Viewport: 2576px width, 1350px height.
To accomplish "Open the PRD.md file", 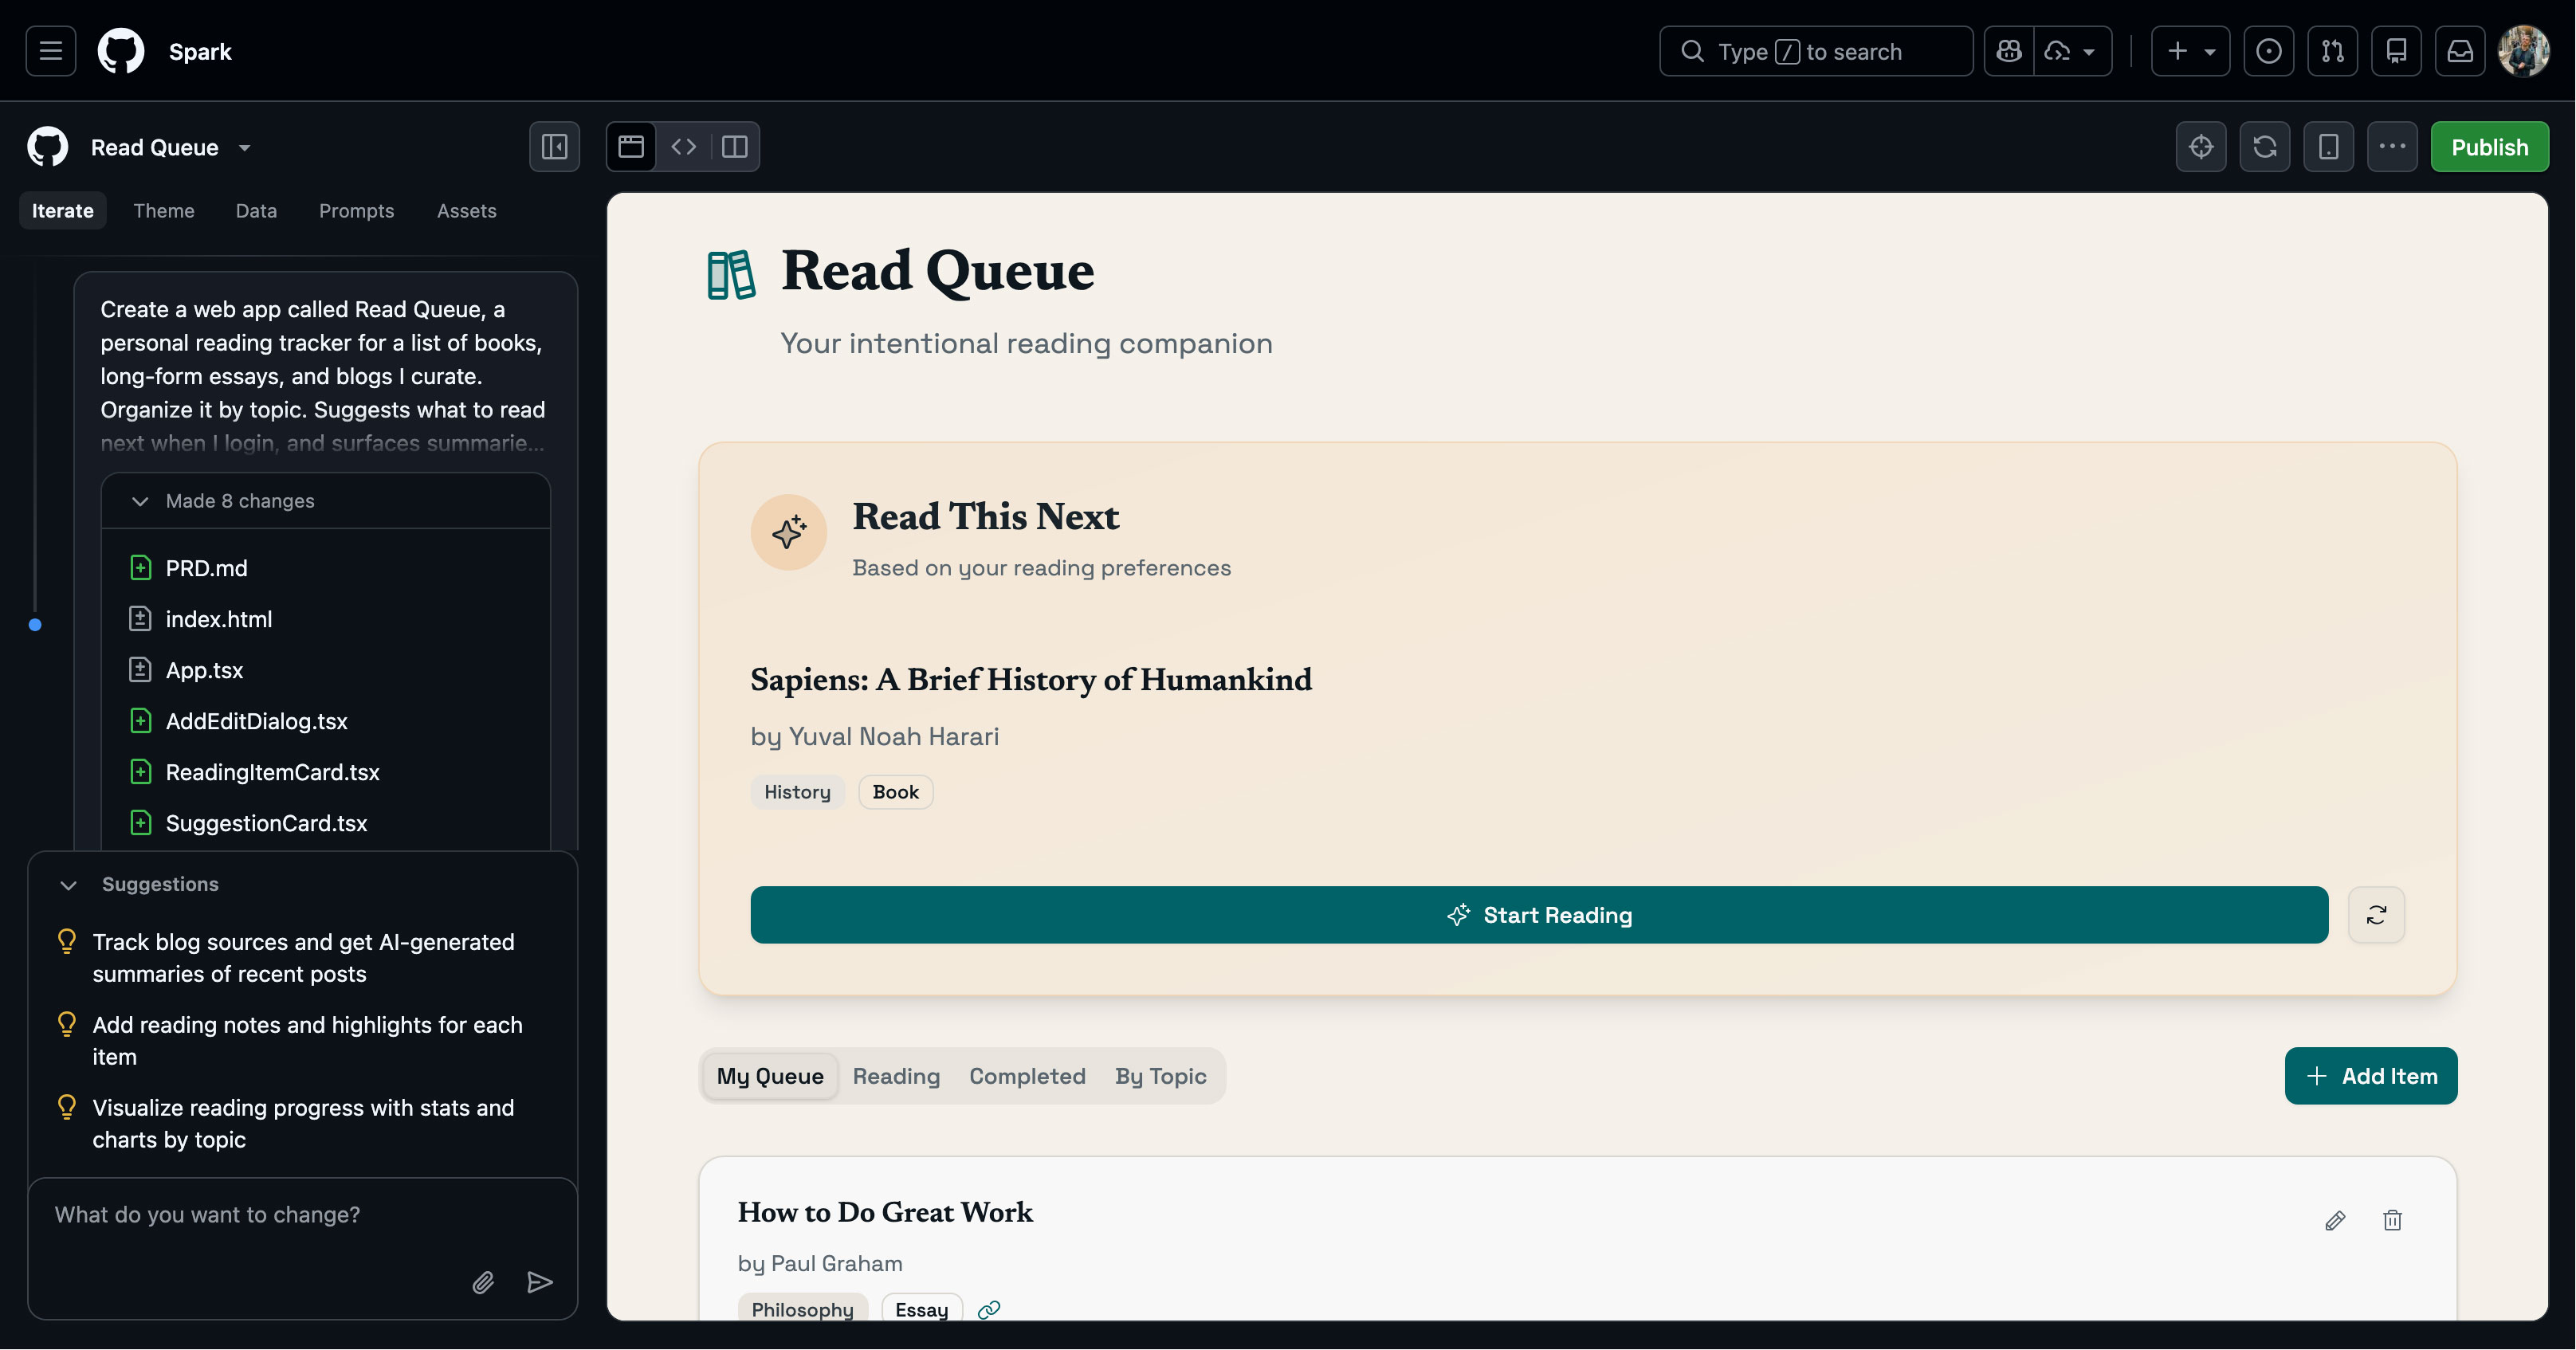I will pyautogui.click(x=206, y=568).
